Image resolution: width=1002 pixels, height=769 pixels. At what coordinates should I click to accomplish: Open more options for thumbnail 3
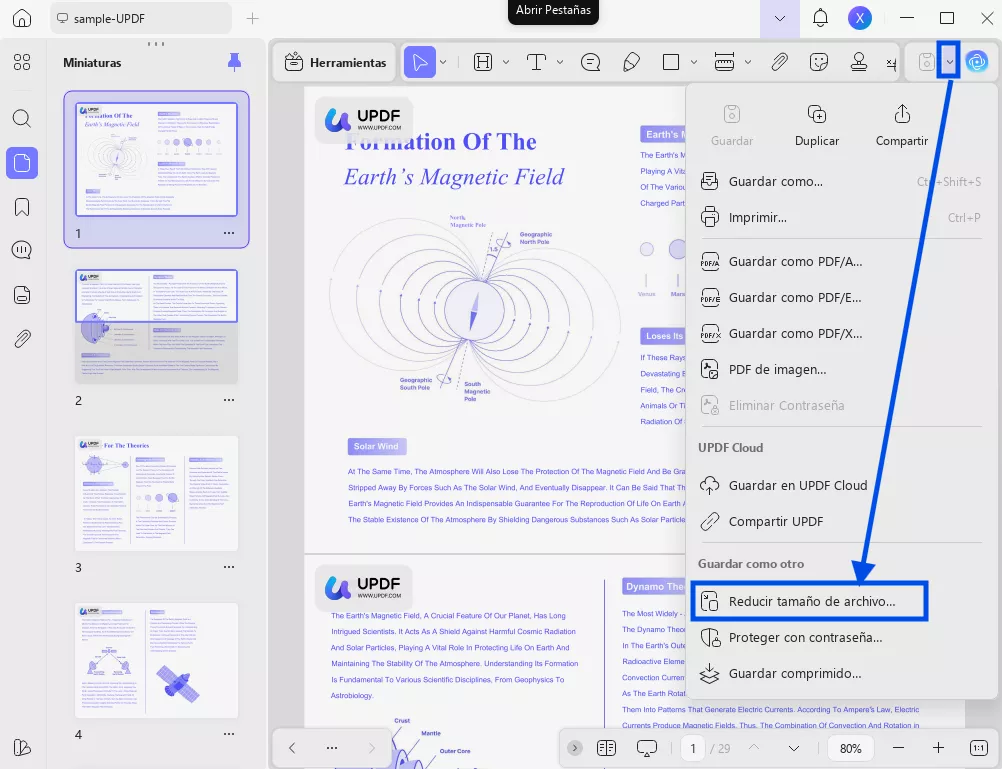coord(229,567)
